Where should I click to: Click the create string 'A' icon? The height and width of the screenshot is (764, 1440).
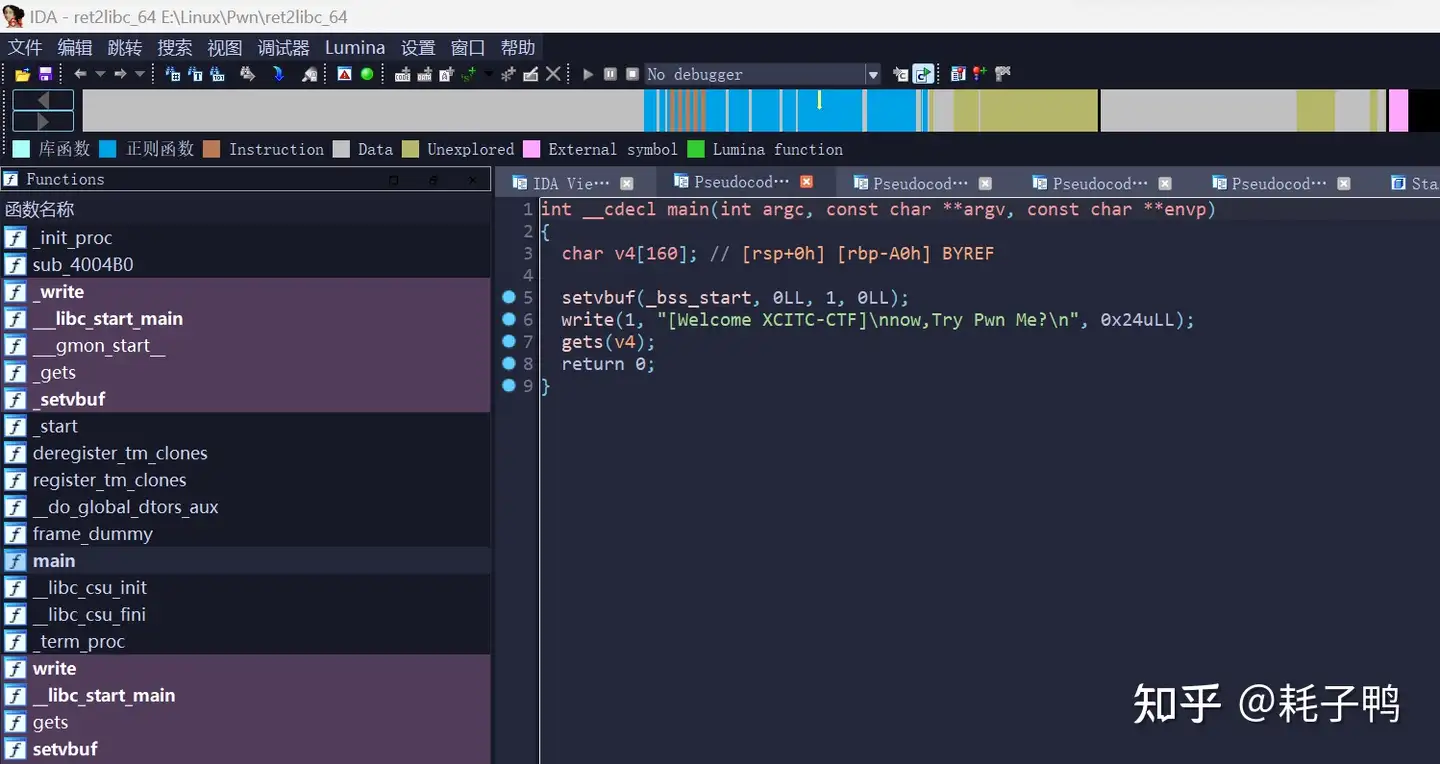pos(446,74)
